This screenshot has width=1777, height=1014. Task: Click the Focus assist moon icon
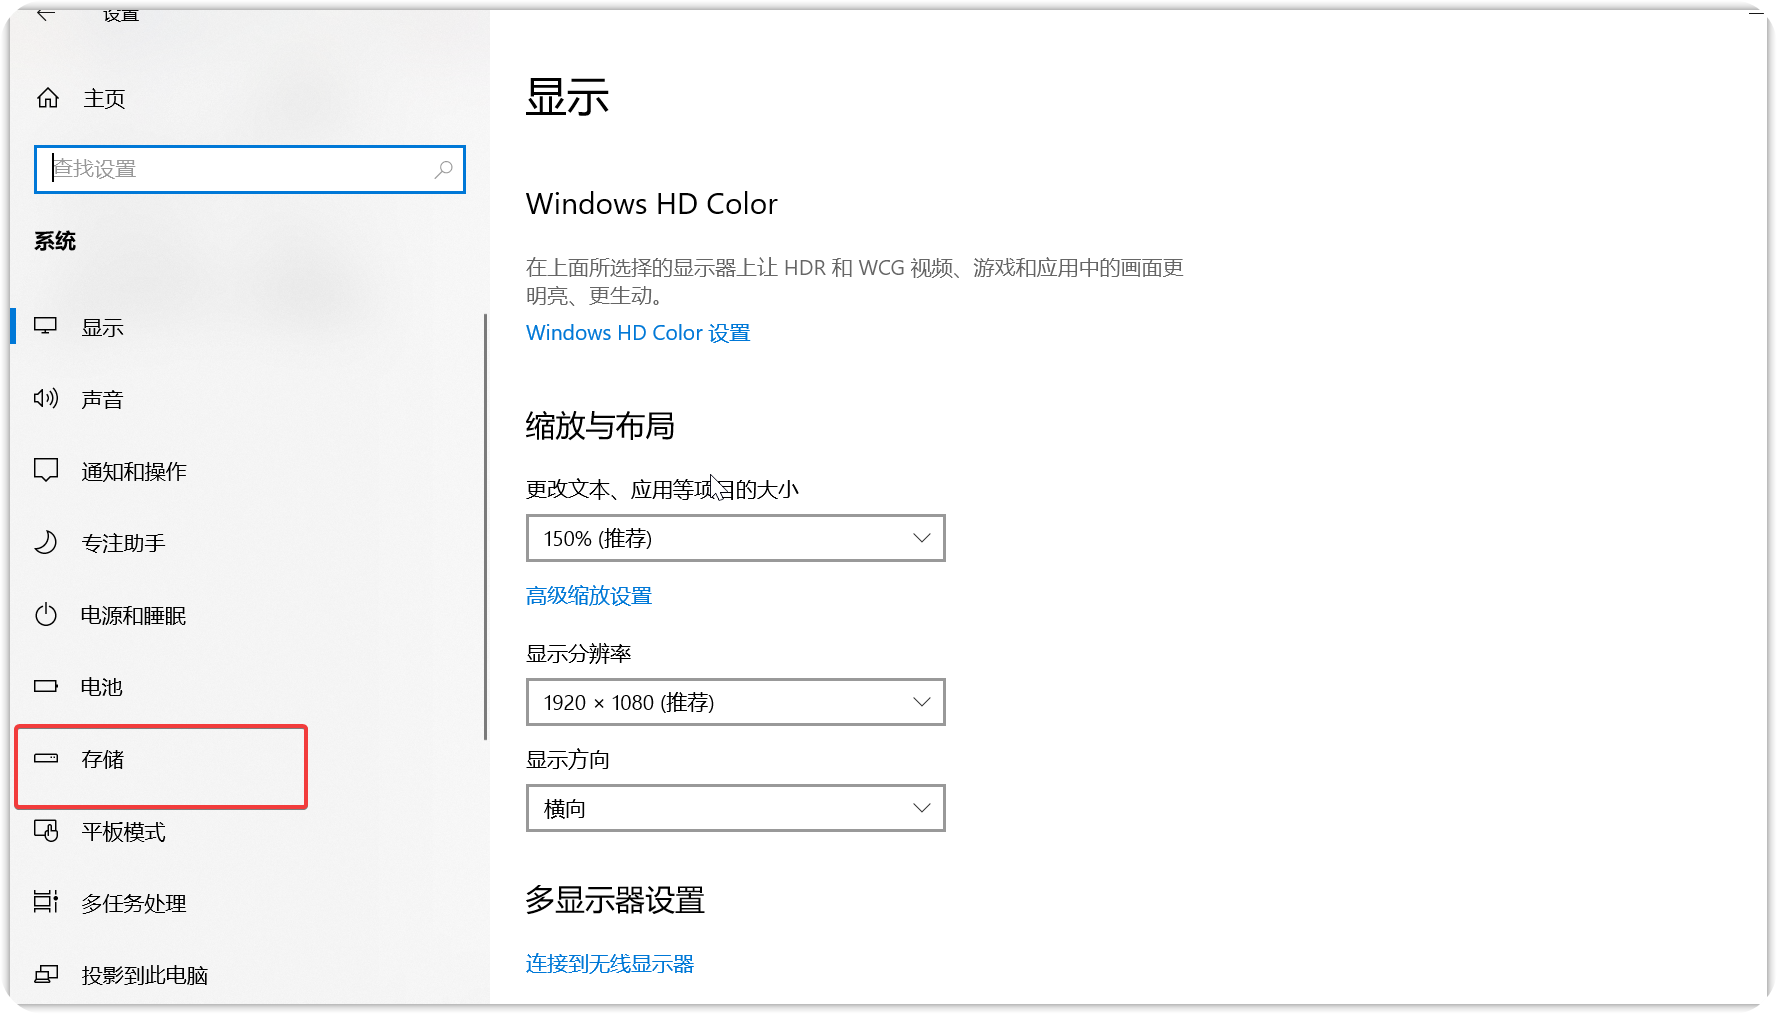click(46, 543)
